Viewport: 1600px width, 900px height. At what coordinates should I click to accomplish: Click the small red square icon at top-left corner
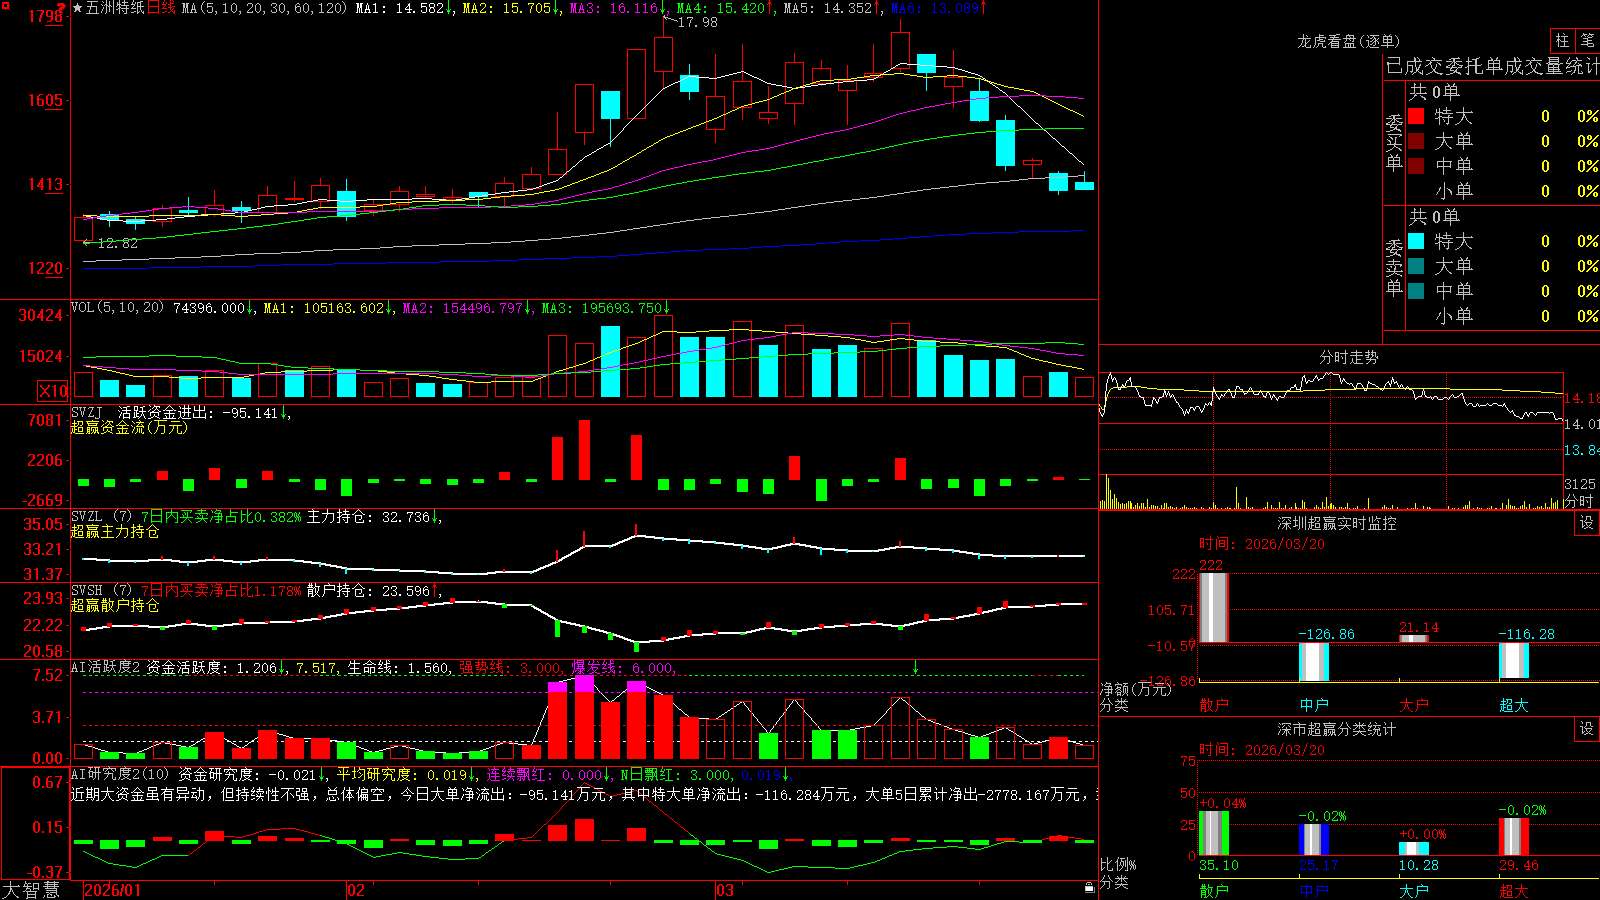5,5
